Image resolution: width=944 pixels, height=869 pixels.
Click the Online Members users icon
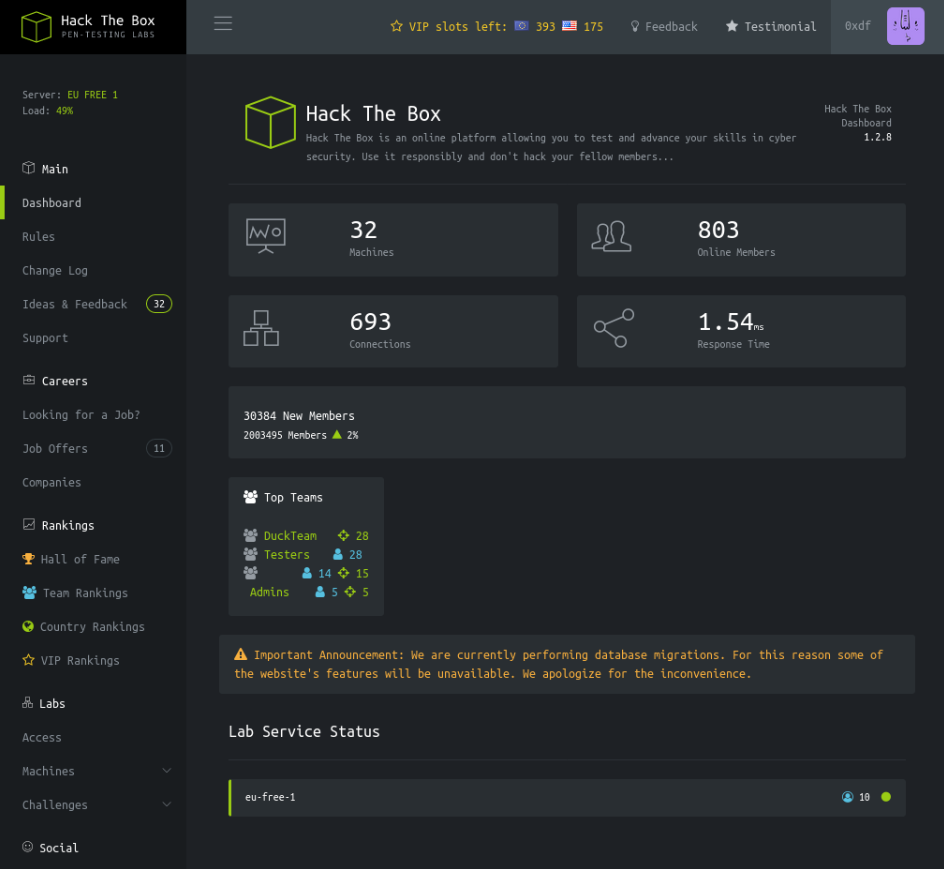[x=611, y=236]
